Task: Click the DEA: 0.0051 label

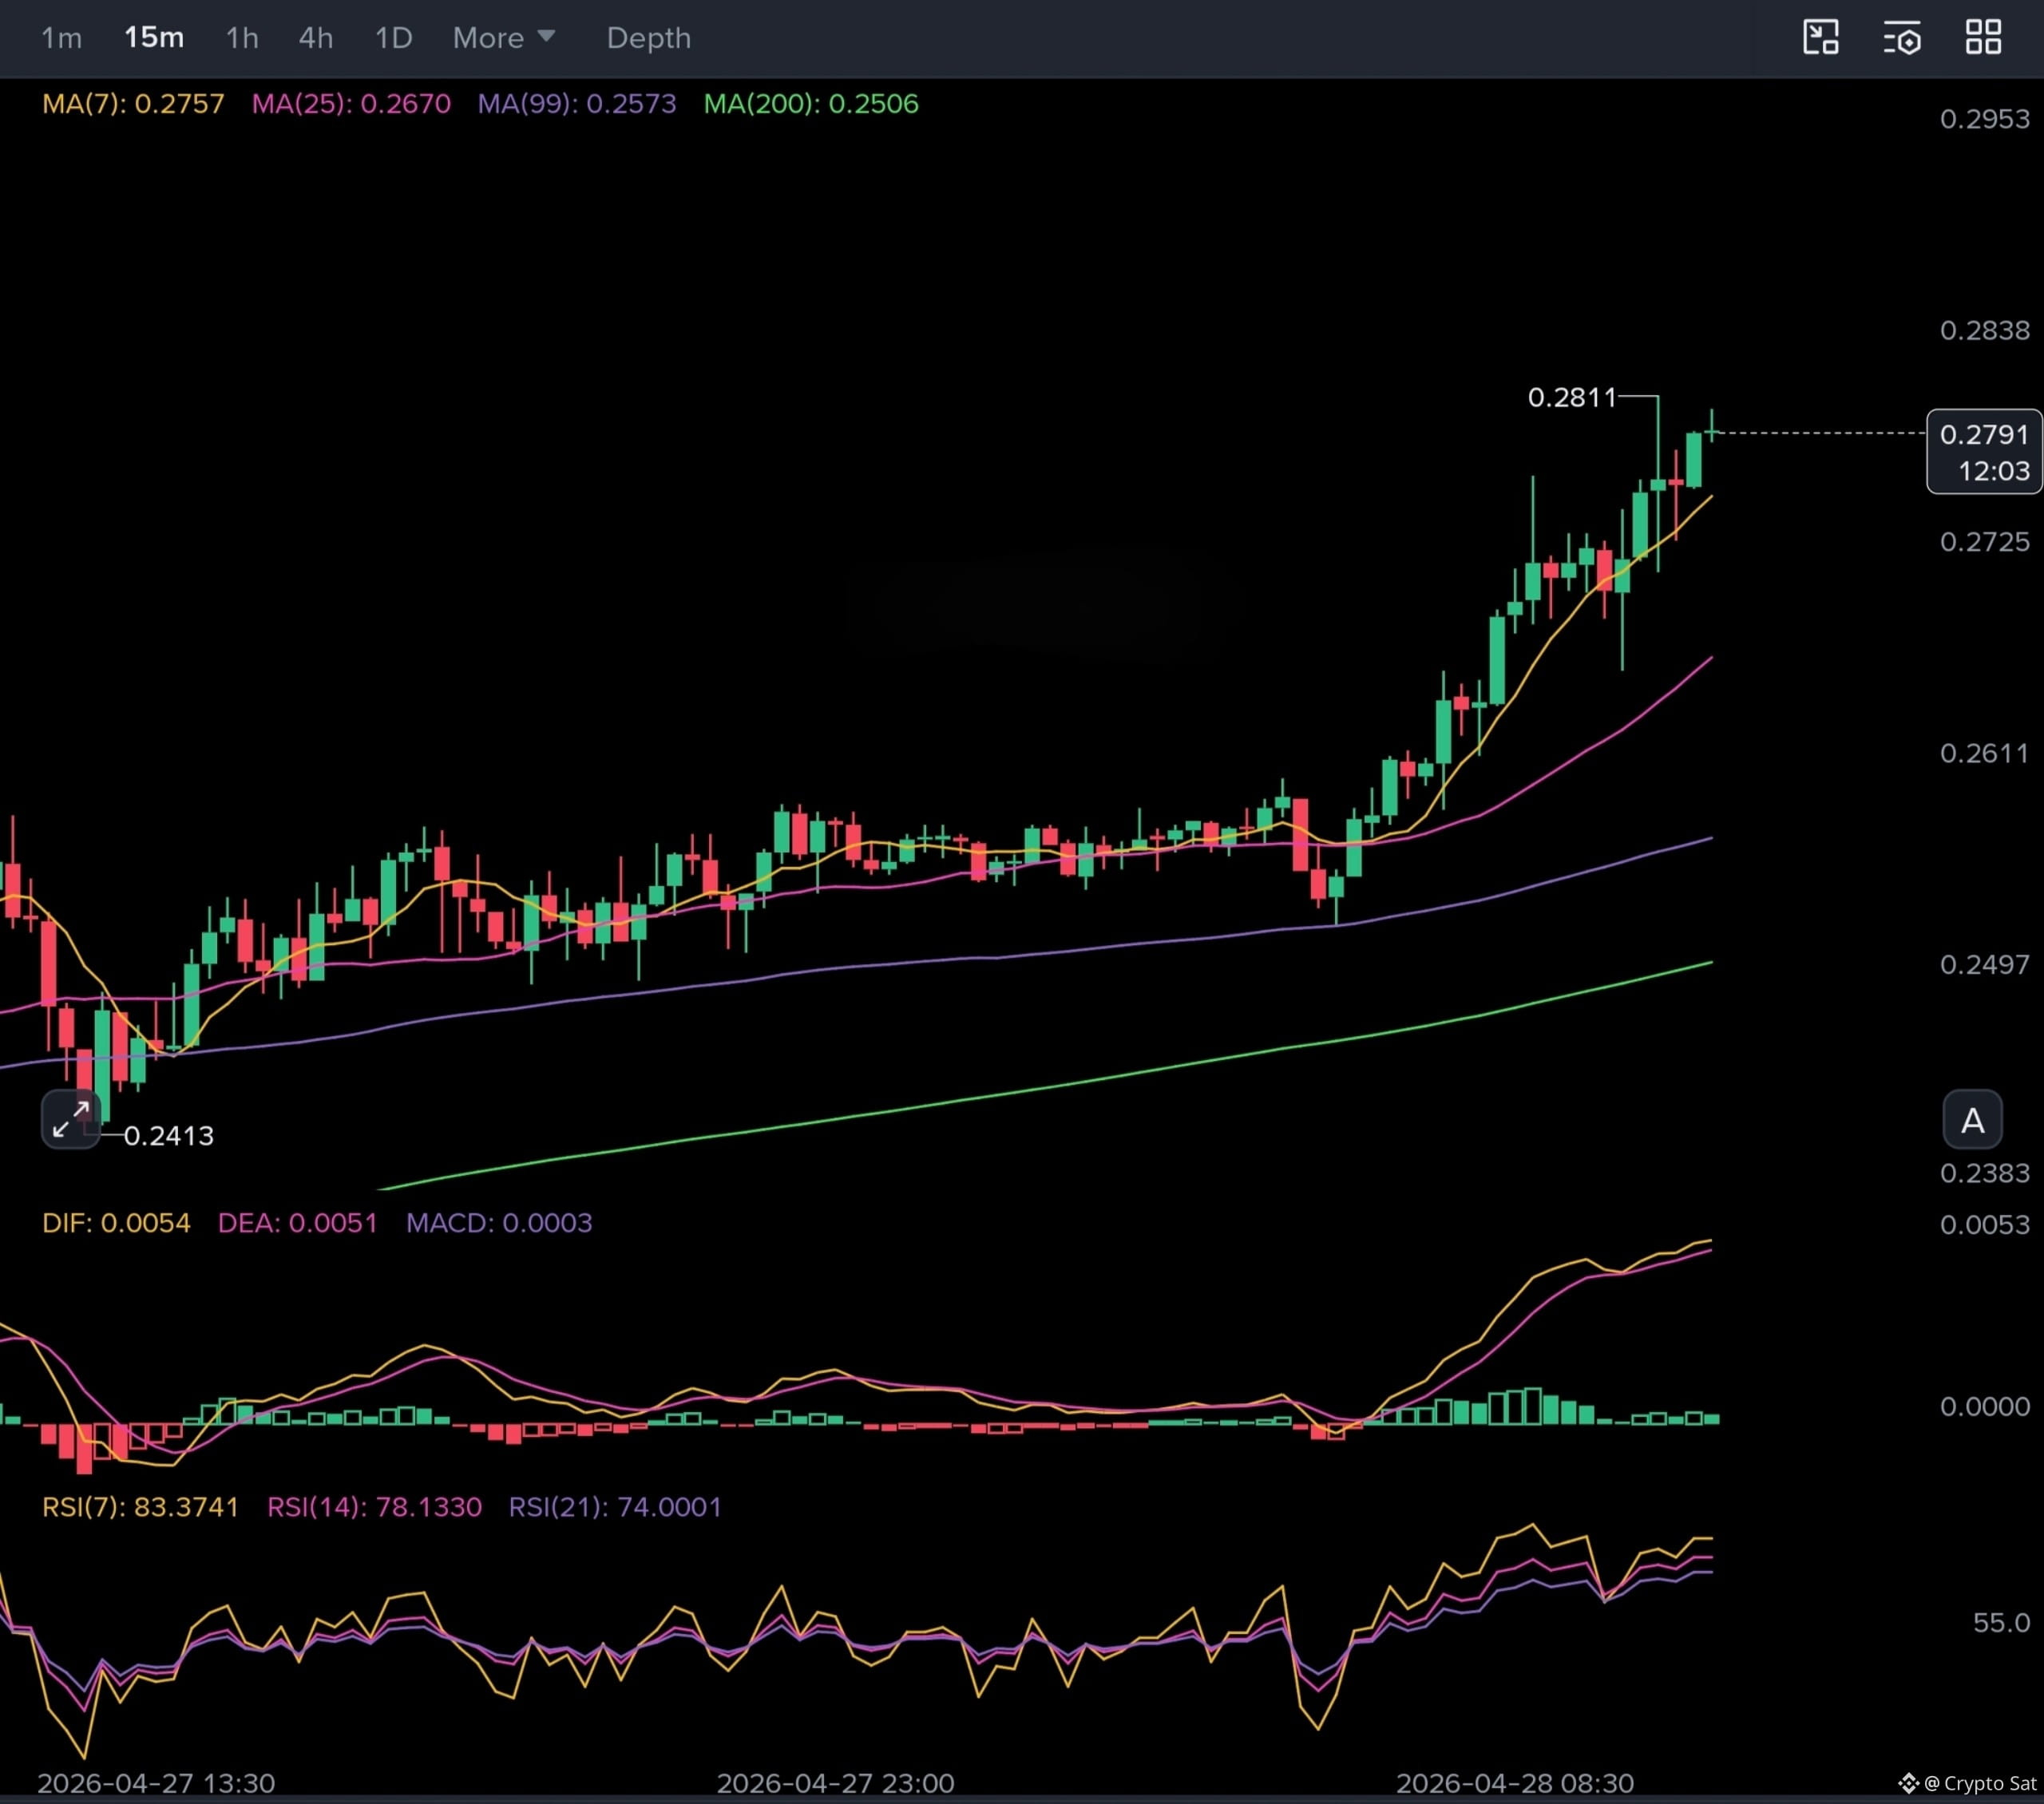Action: coord(298,1223)
